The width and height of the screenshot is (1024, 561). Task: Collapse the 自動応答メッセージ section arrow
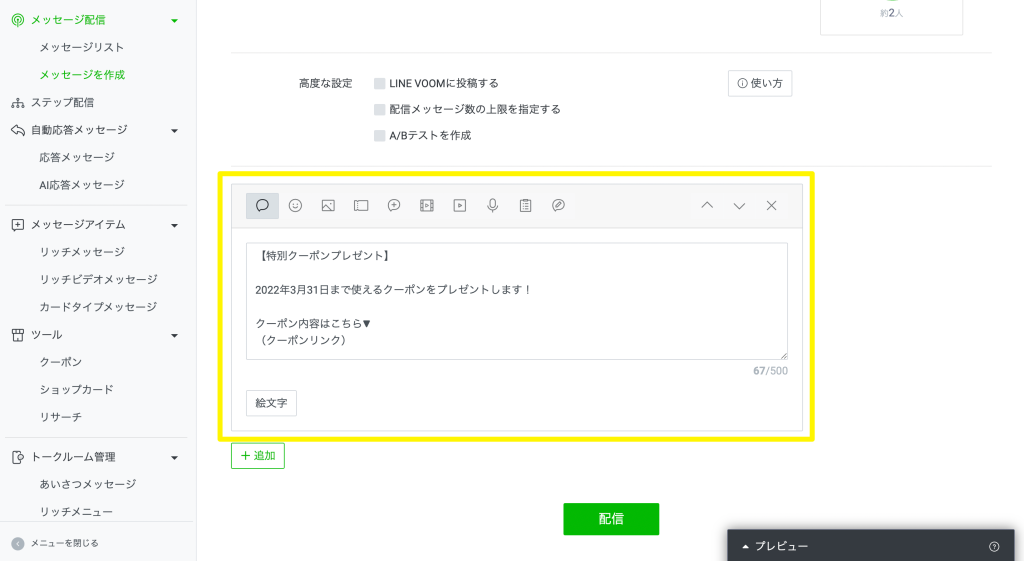(174, 131)
